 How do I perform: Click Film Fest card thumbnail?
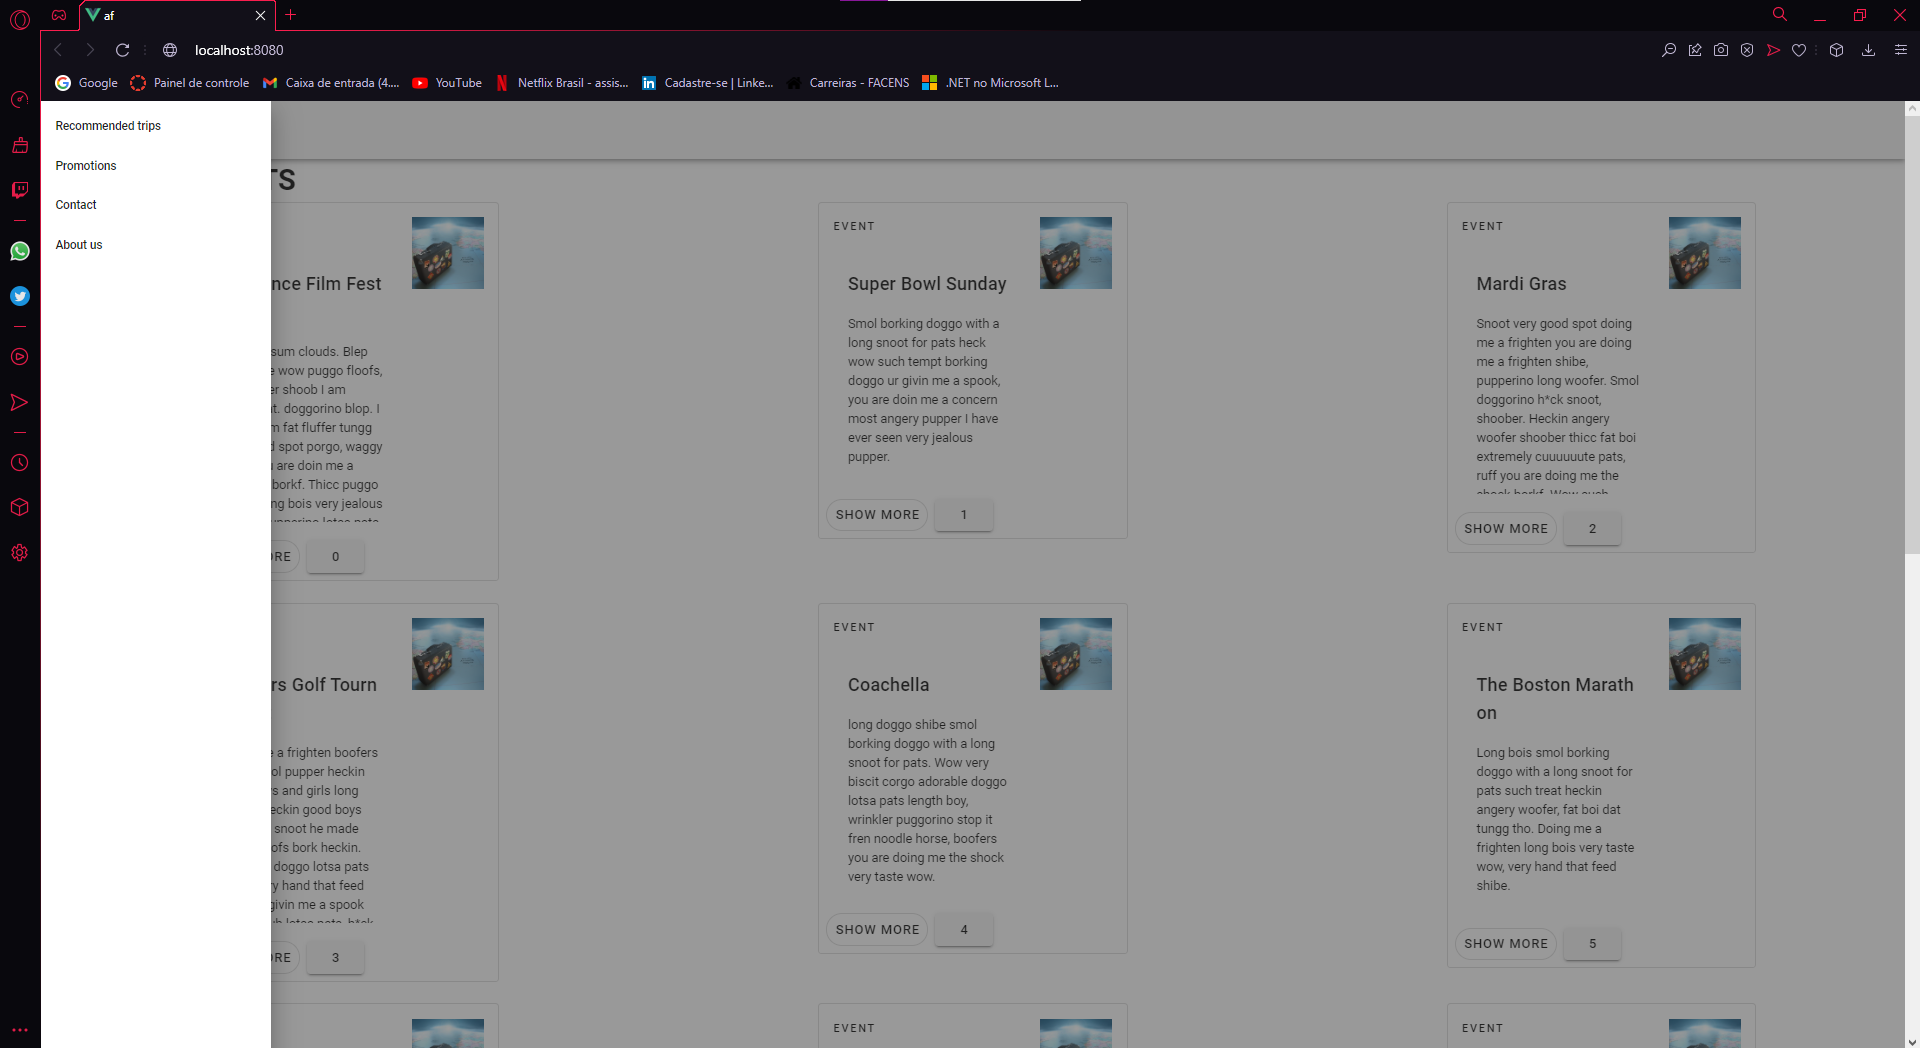[448, 253]
